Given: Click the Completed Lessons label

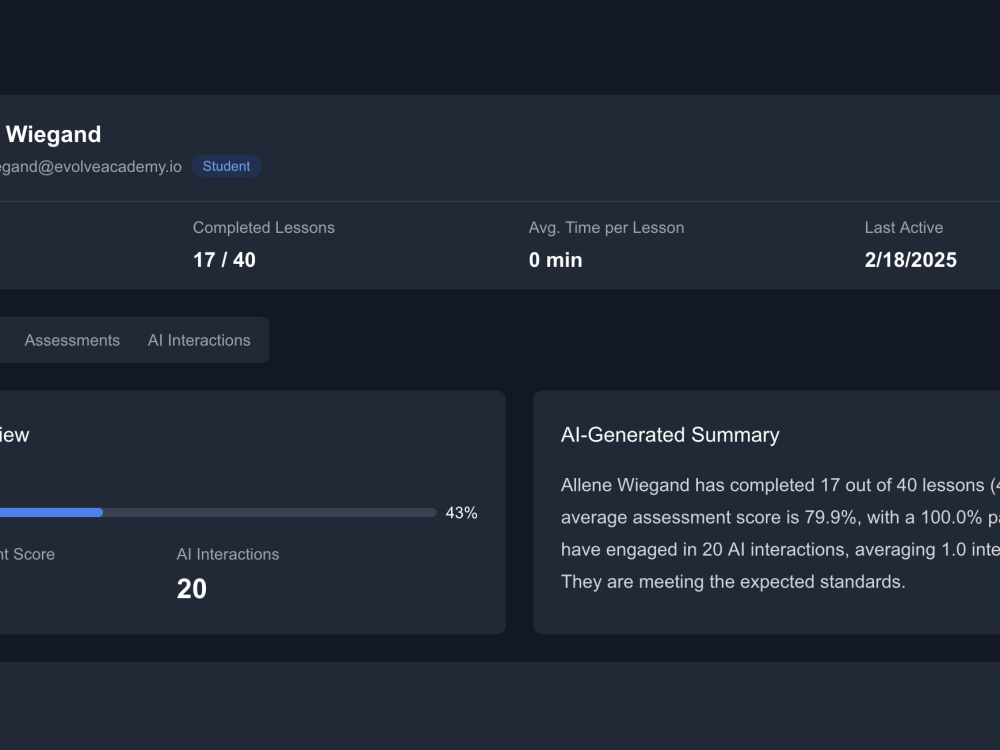Looking at the screenshot, I should 263,228.
